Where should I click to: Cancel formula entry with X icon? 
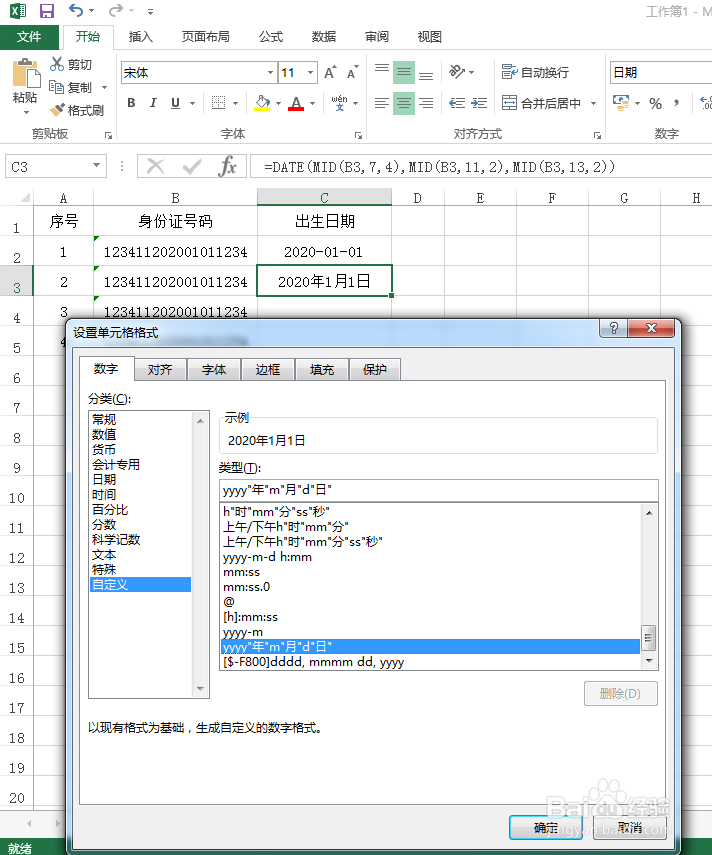coord(156,166)
